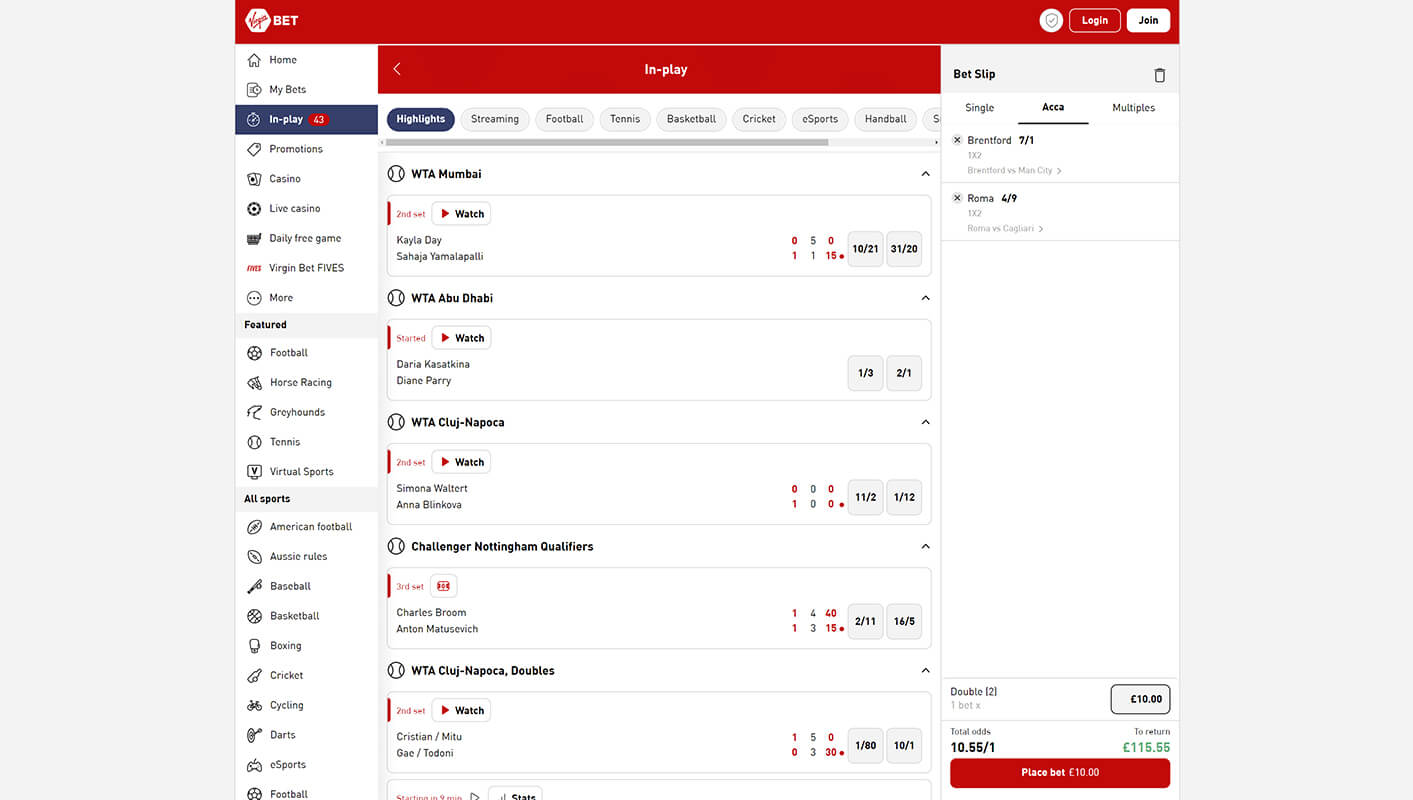
Task: Select the Highlights filter chip
Action: 421,120
